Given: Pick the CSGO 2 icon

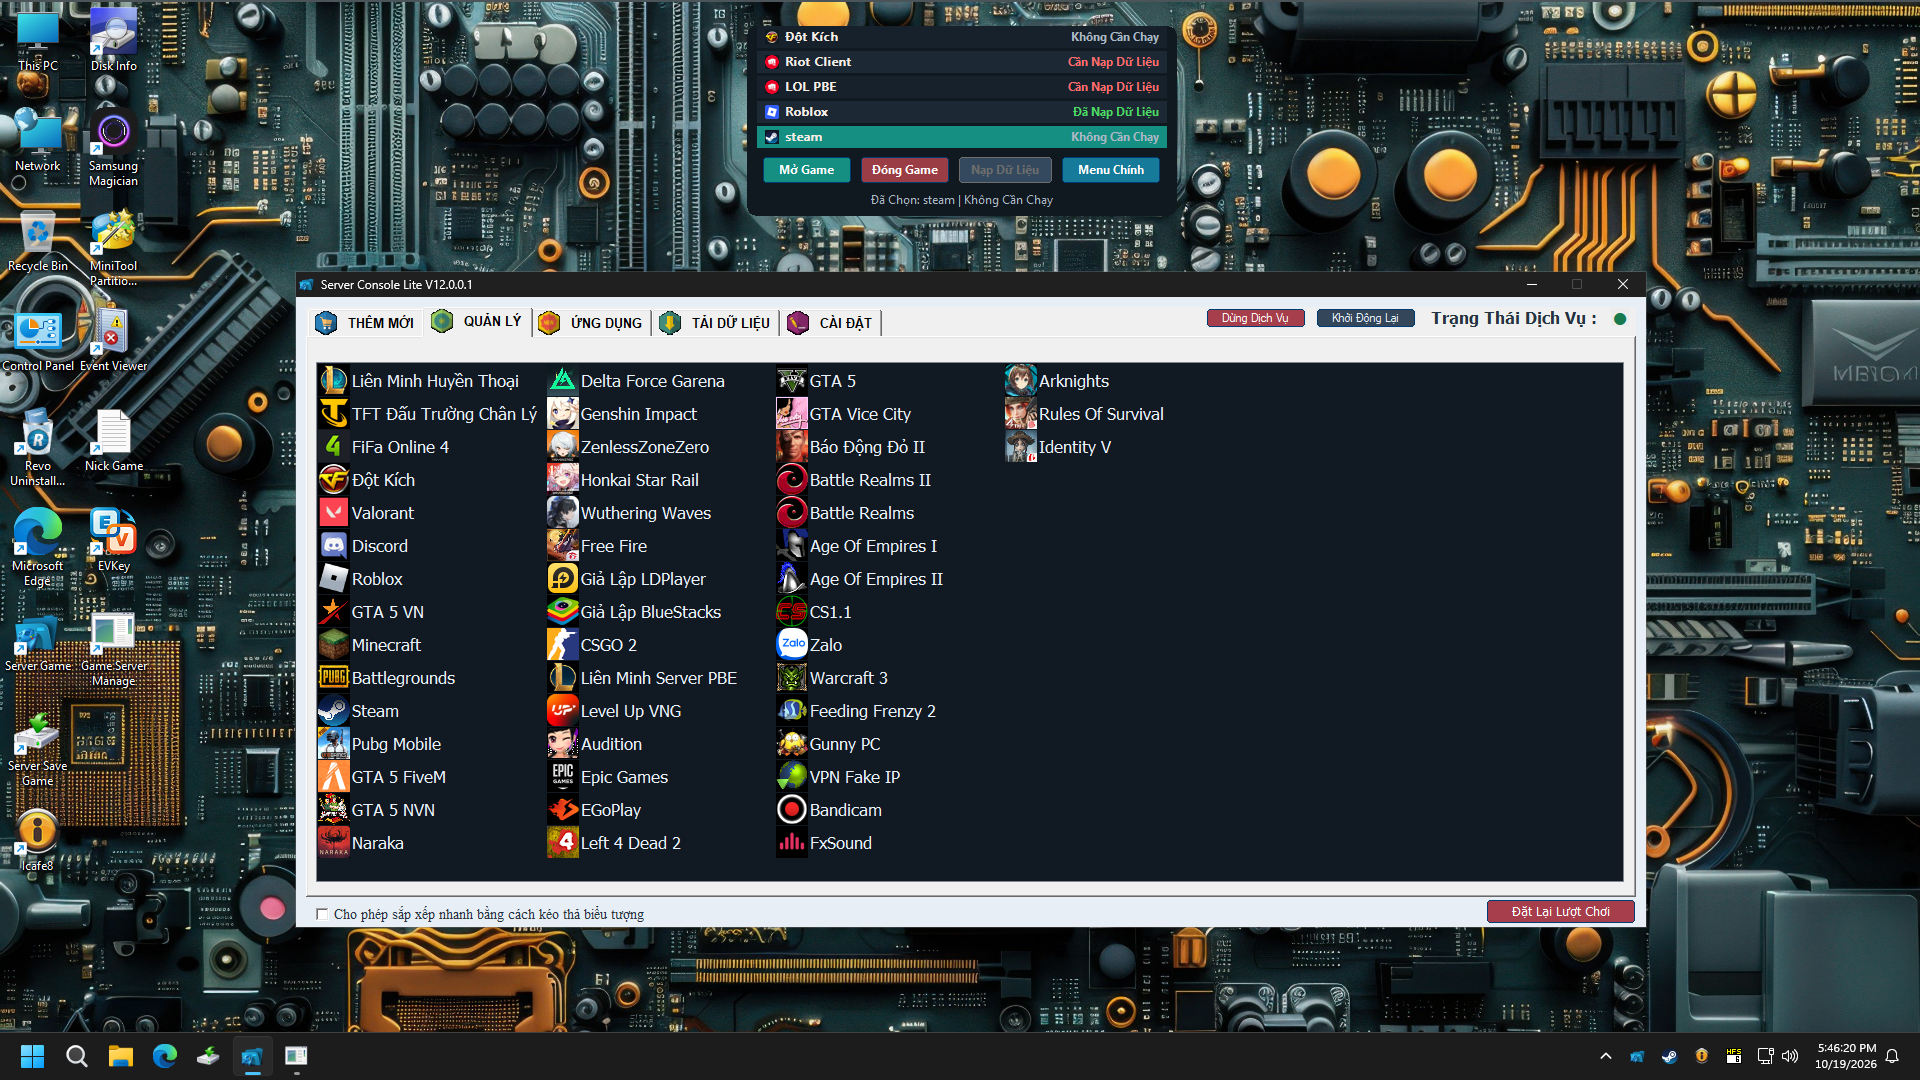Looking at the screenshot, I should (562, 645).
